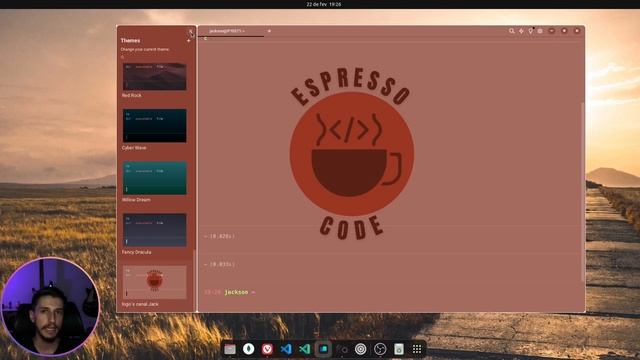This screenshot has width=640, height=360.
Task: Open the jackson terminal tab
Action: coord(231,31)
